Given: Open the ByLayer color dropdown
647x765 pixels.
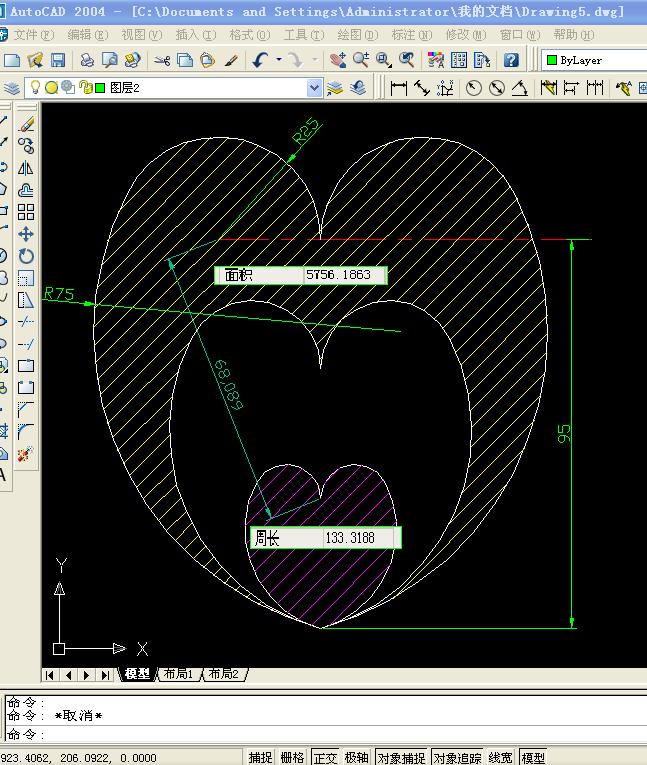Looking at the screenshot, I should click(x=594, y=60).
